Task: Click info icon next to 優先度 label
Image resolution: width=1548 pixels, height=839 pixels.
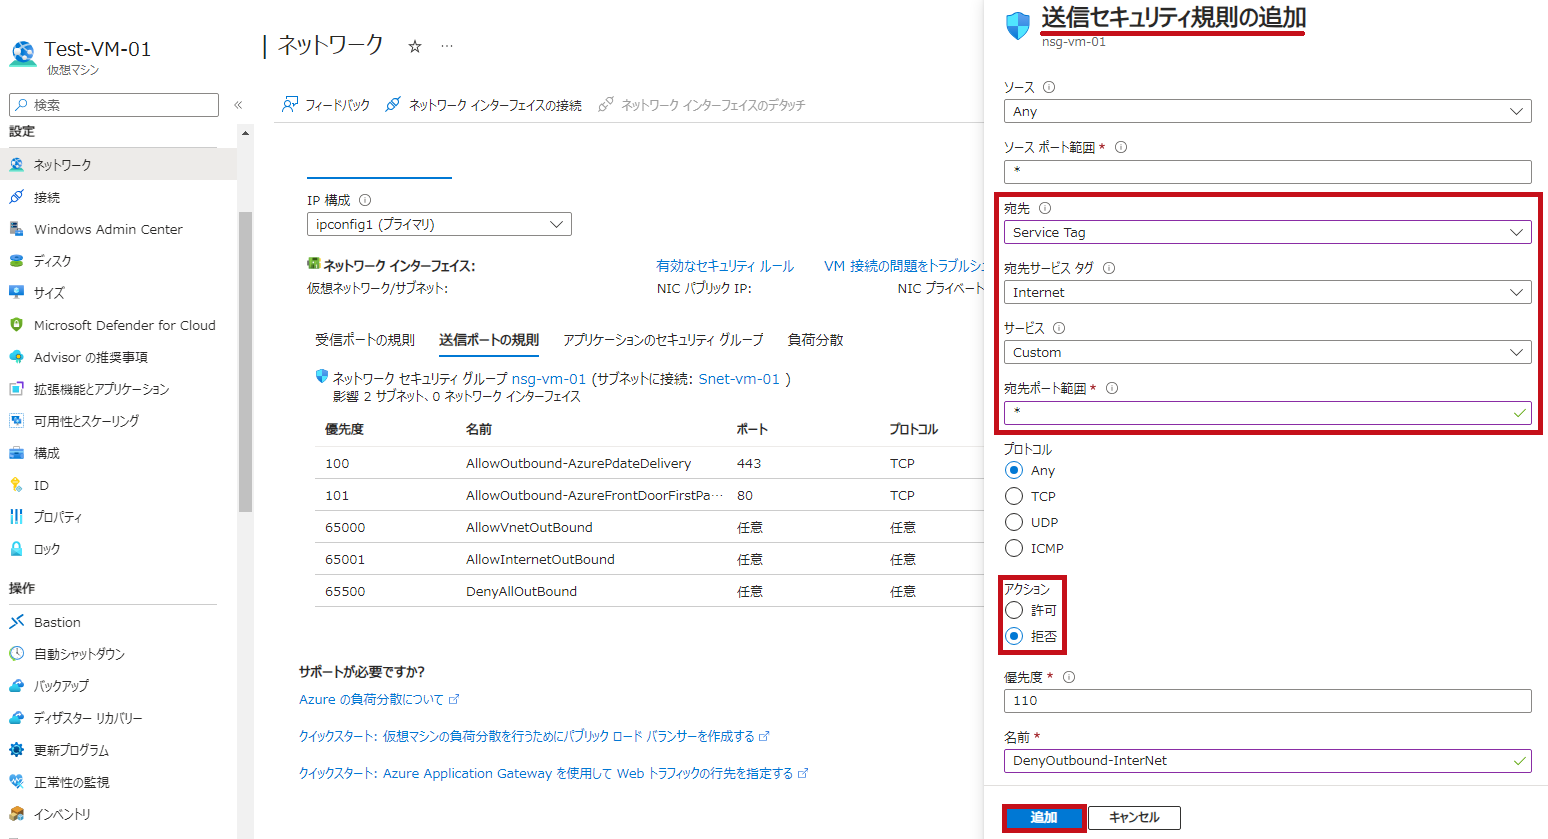Action: 1069,677
